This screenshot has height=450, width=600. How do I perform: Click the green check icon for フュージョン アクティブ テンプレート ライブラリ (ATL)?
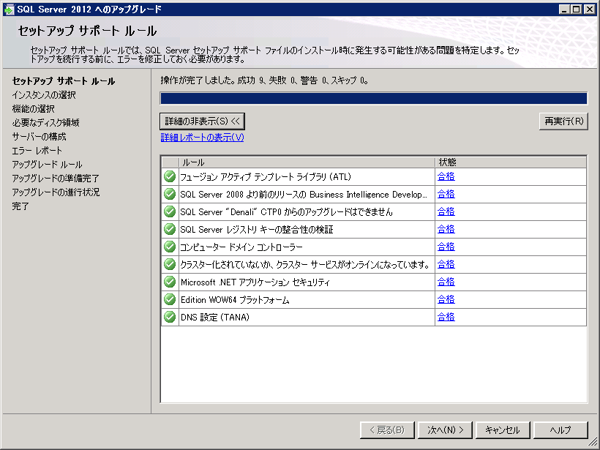pos(170,176)
